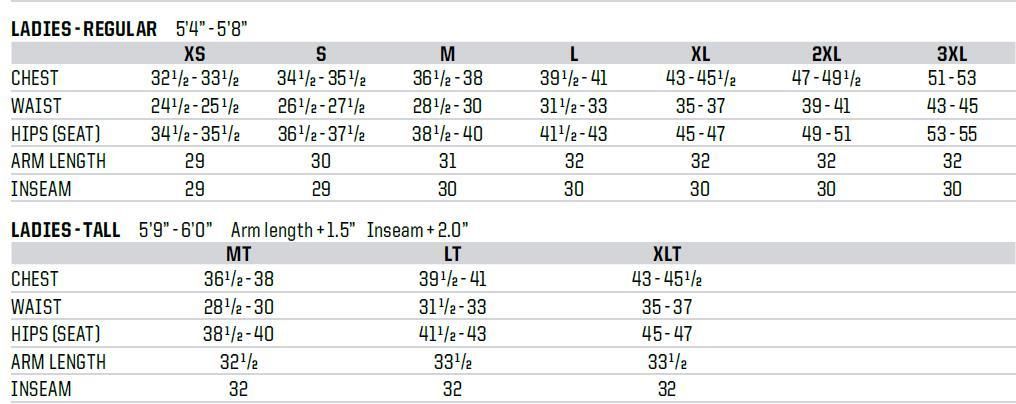Image resolution: width=1016 pixels, height=404 pixels.
Task: Select INSEAM label in tall table
Action: (41, 389)
